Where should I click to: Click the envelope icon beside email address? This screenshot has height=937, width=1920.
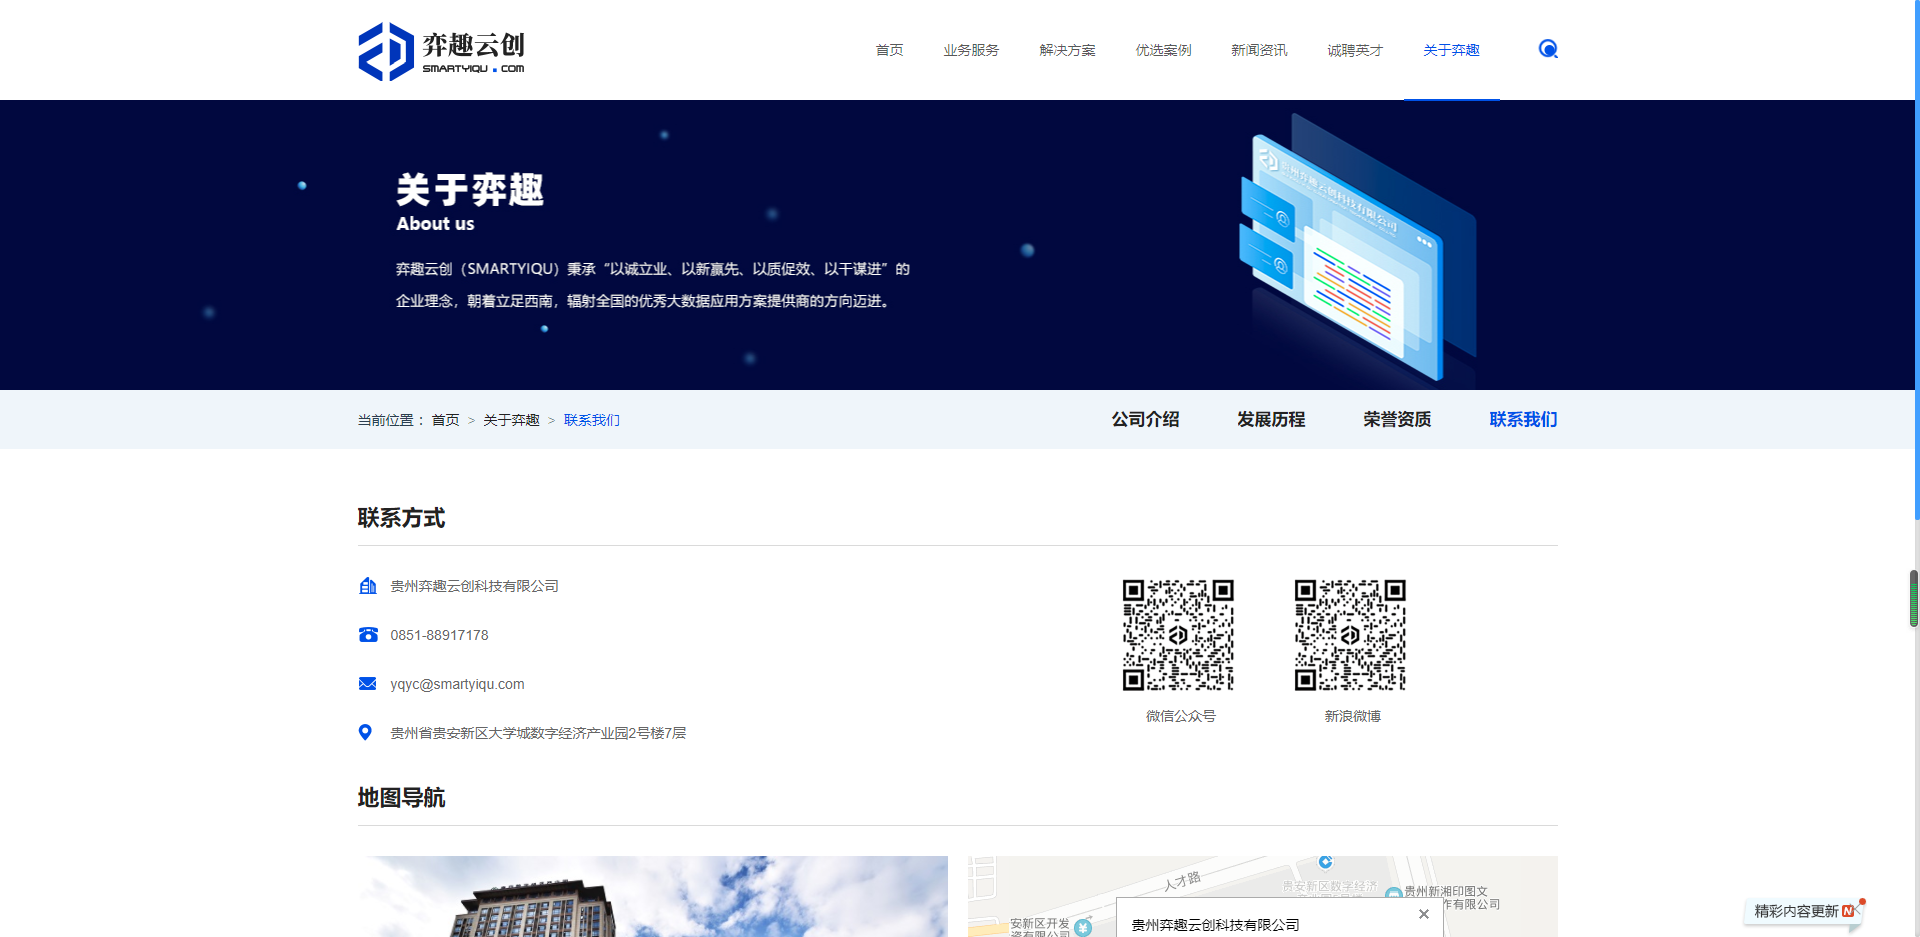(366, 683)
